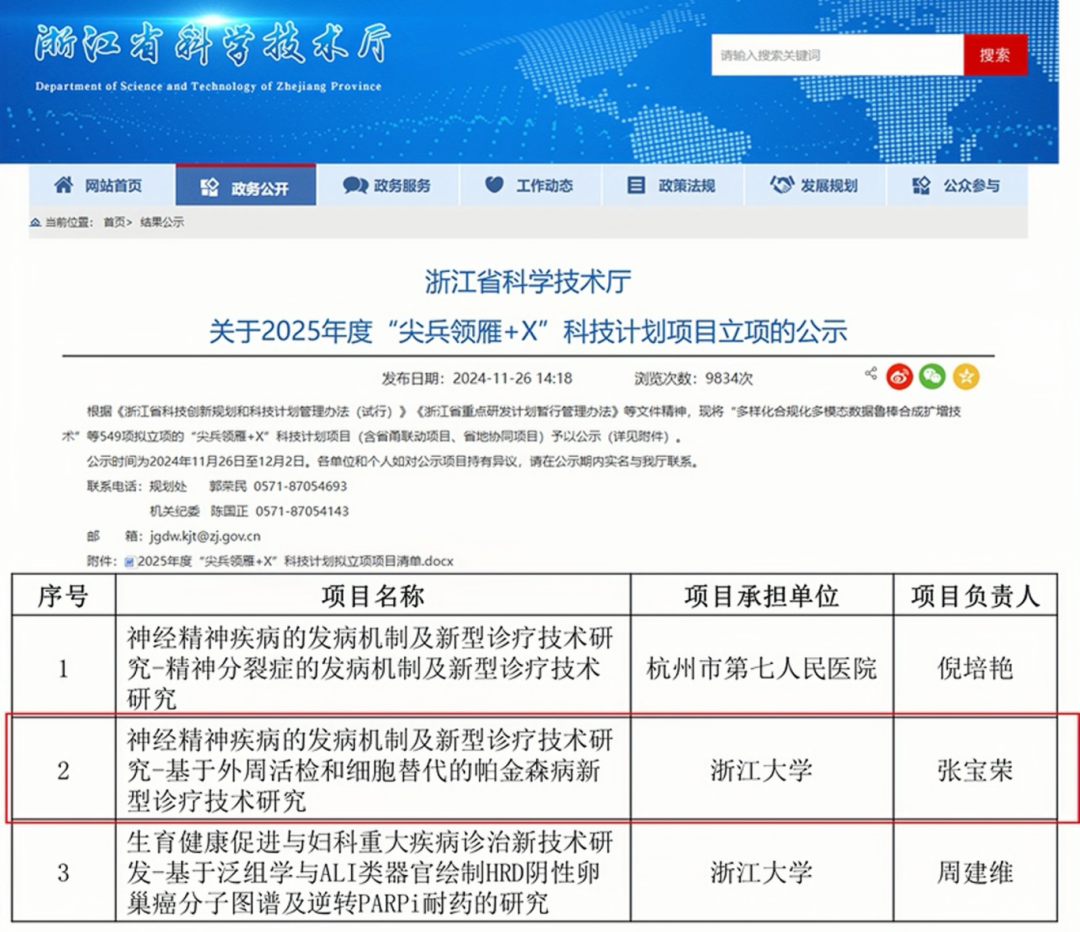Click the serial number 3 cell

pyautogui.click(x=63, y=873)
